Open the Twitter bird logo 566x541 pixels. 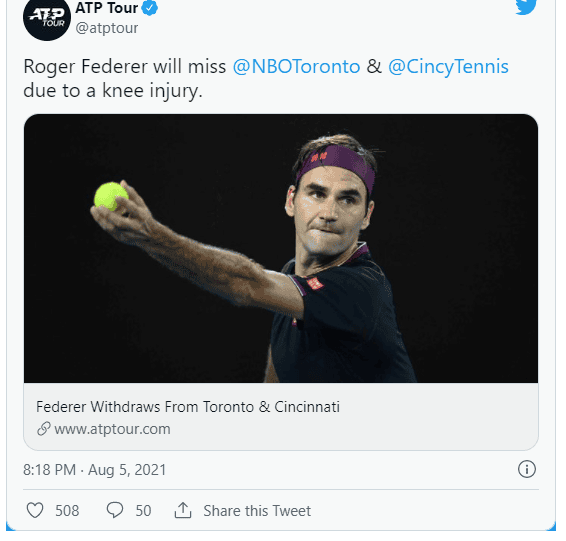click(x=526, y=7)
